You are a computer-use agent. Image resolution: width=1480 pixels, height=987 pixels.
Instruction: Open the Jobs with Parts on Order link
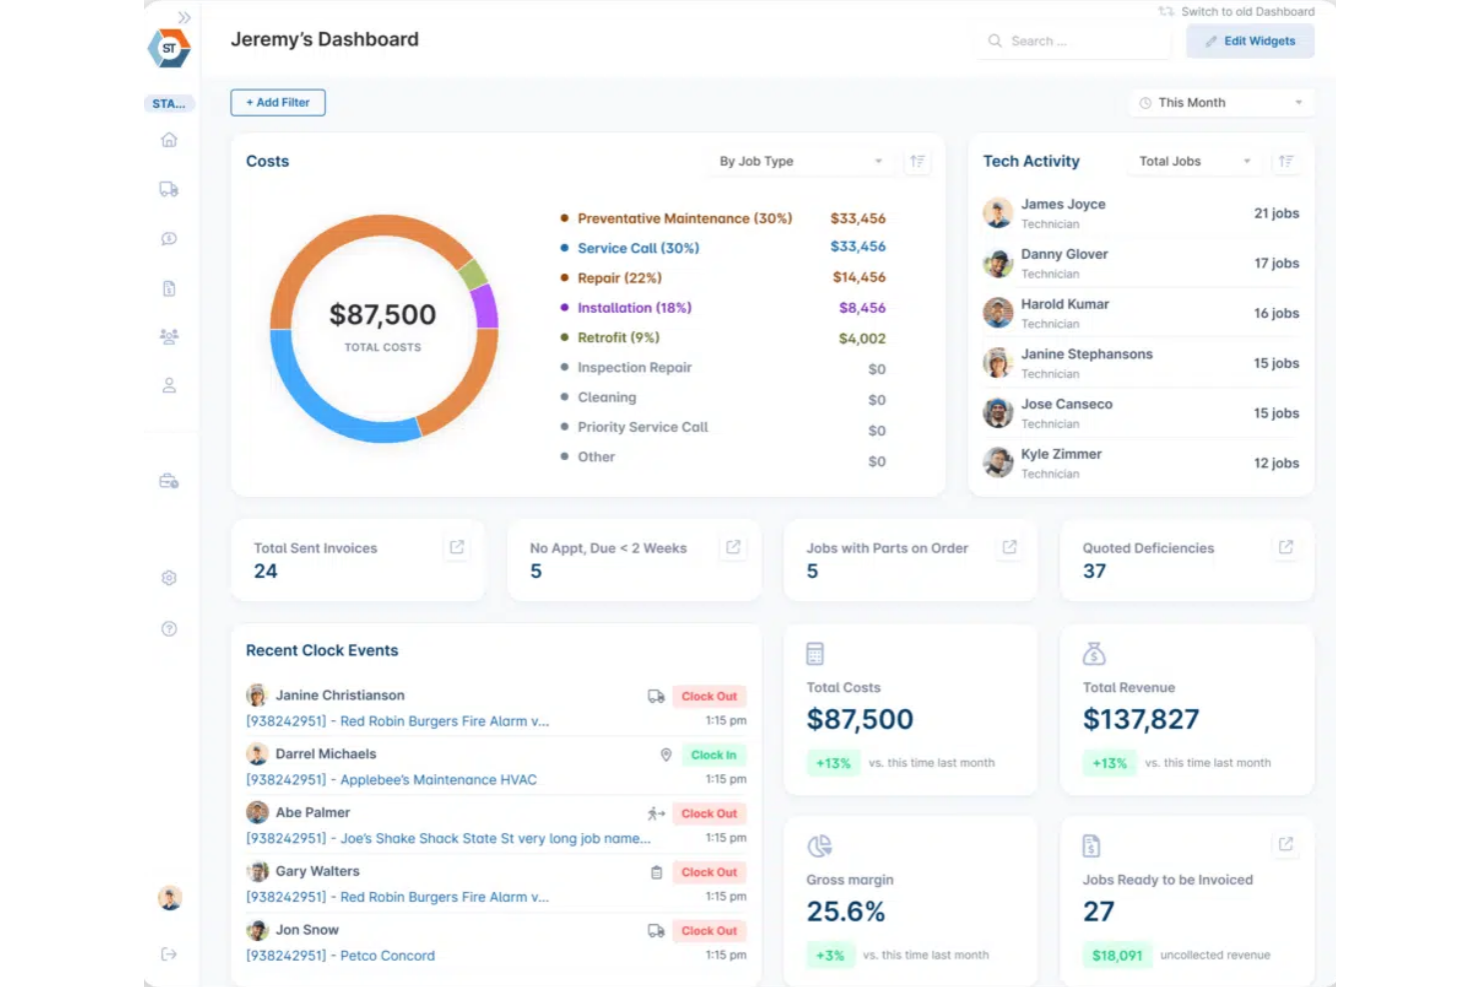(1009, 547)
